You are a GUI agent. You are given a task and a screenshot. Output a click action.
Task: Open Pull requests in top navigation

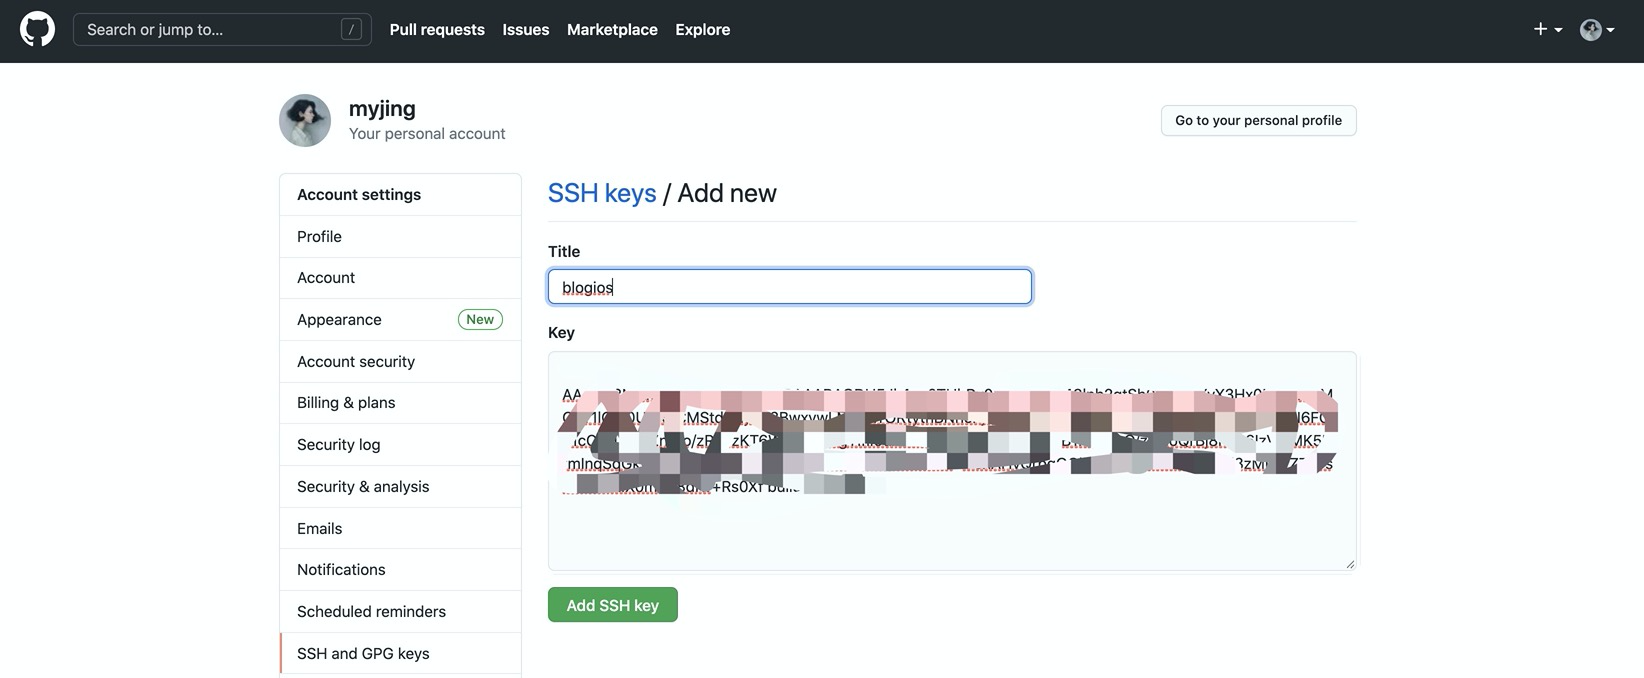pos(437,30)
